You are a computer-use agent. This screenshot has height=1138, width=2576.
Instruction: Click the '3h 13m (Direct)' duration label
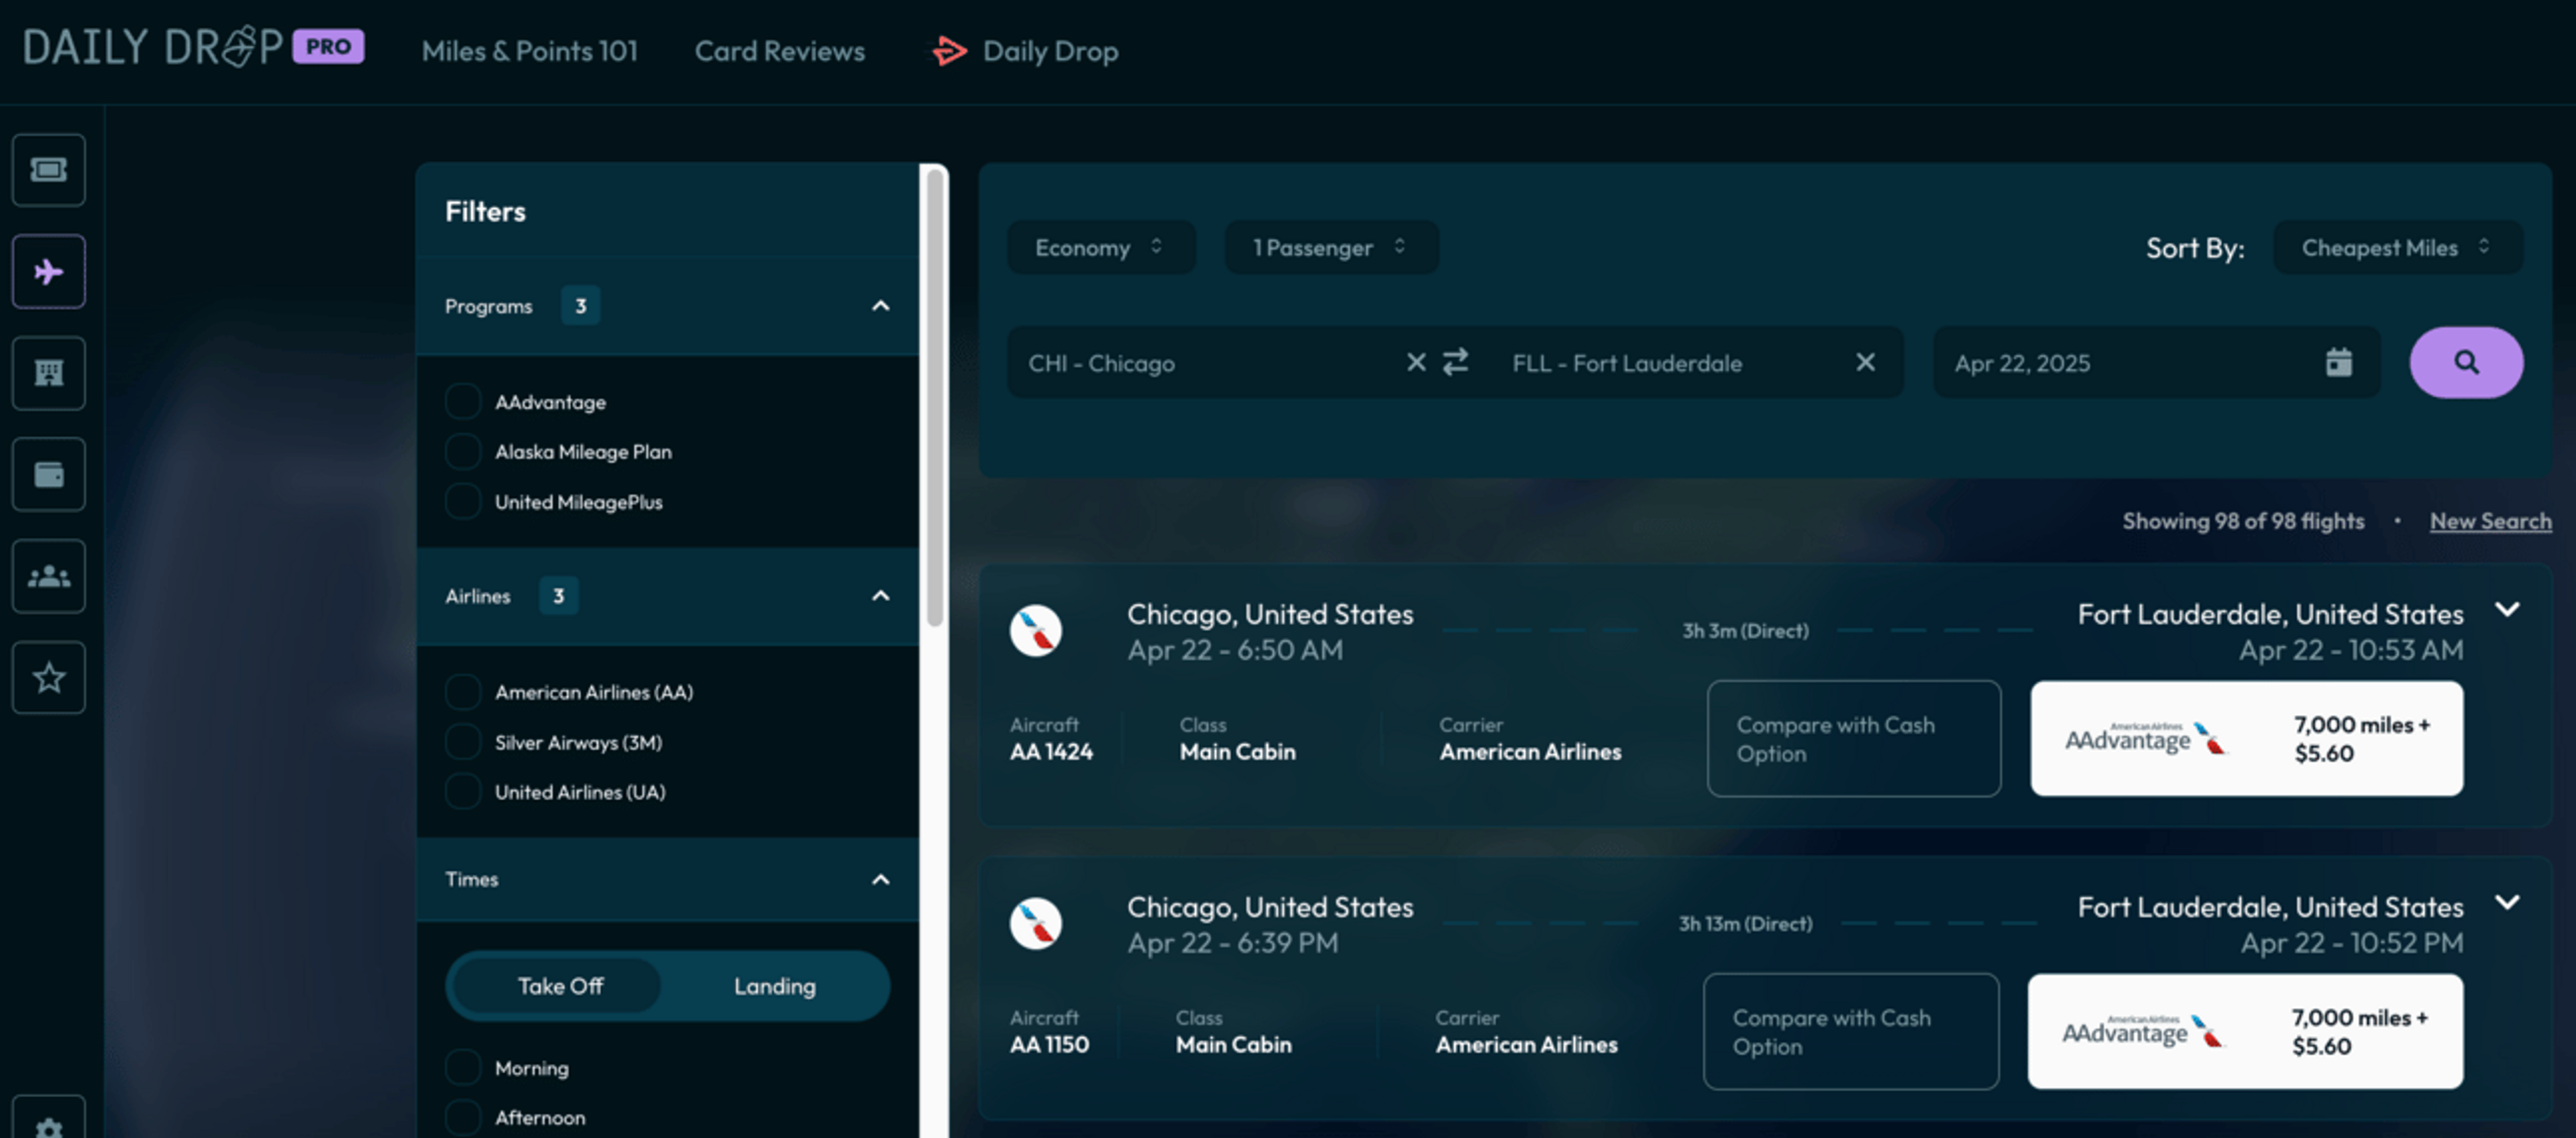pos(1745,924)
